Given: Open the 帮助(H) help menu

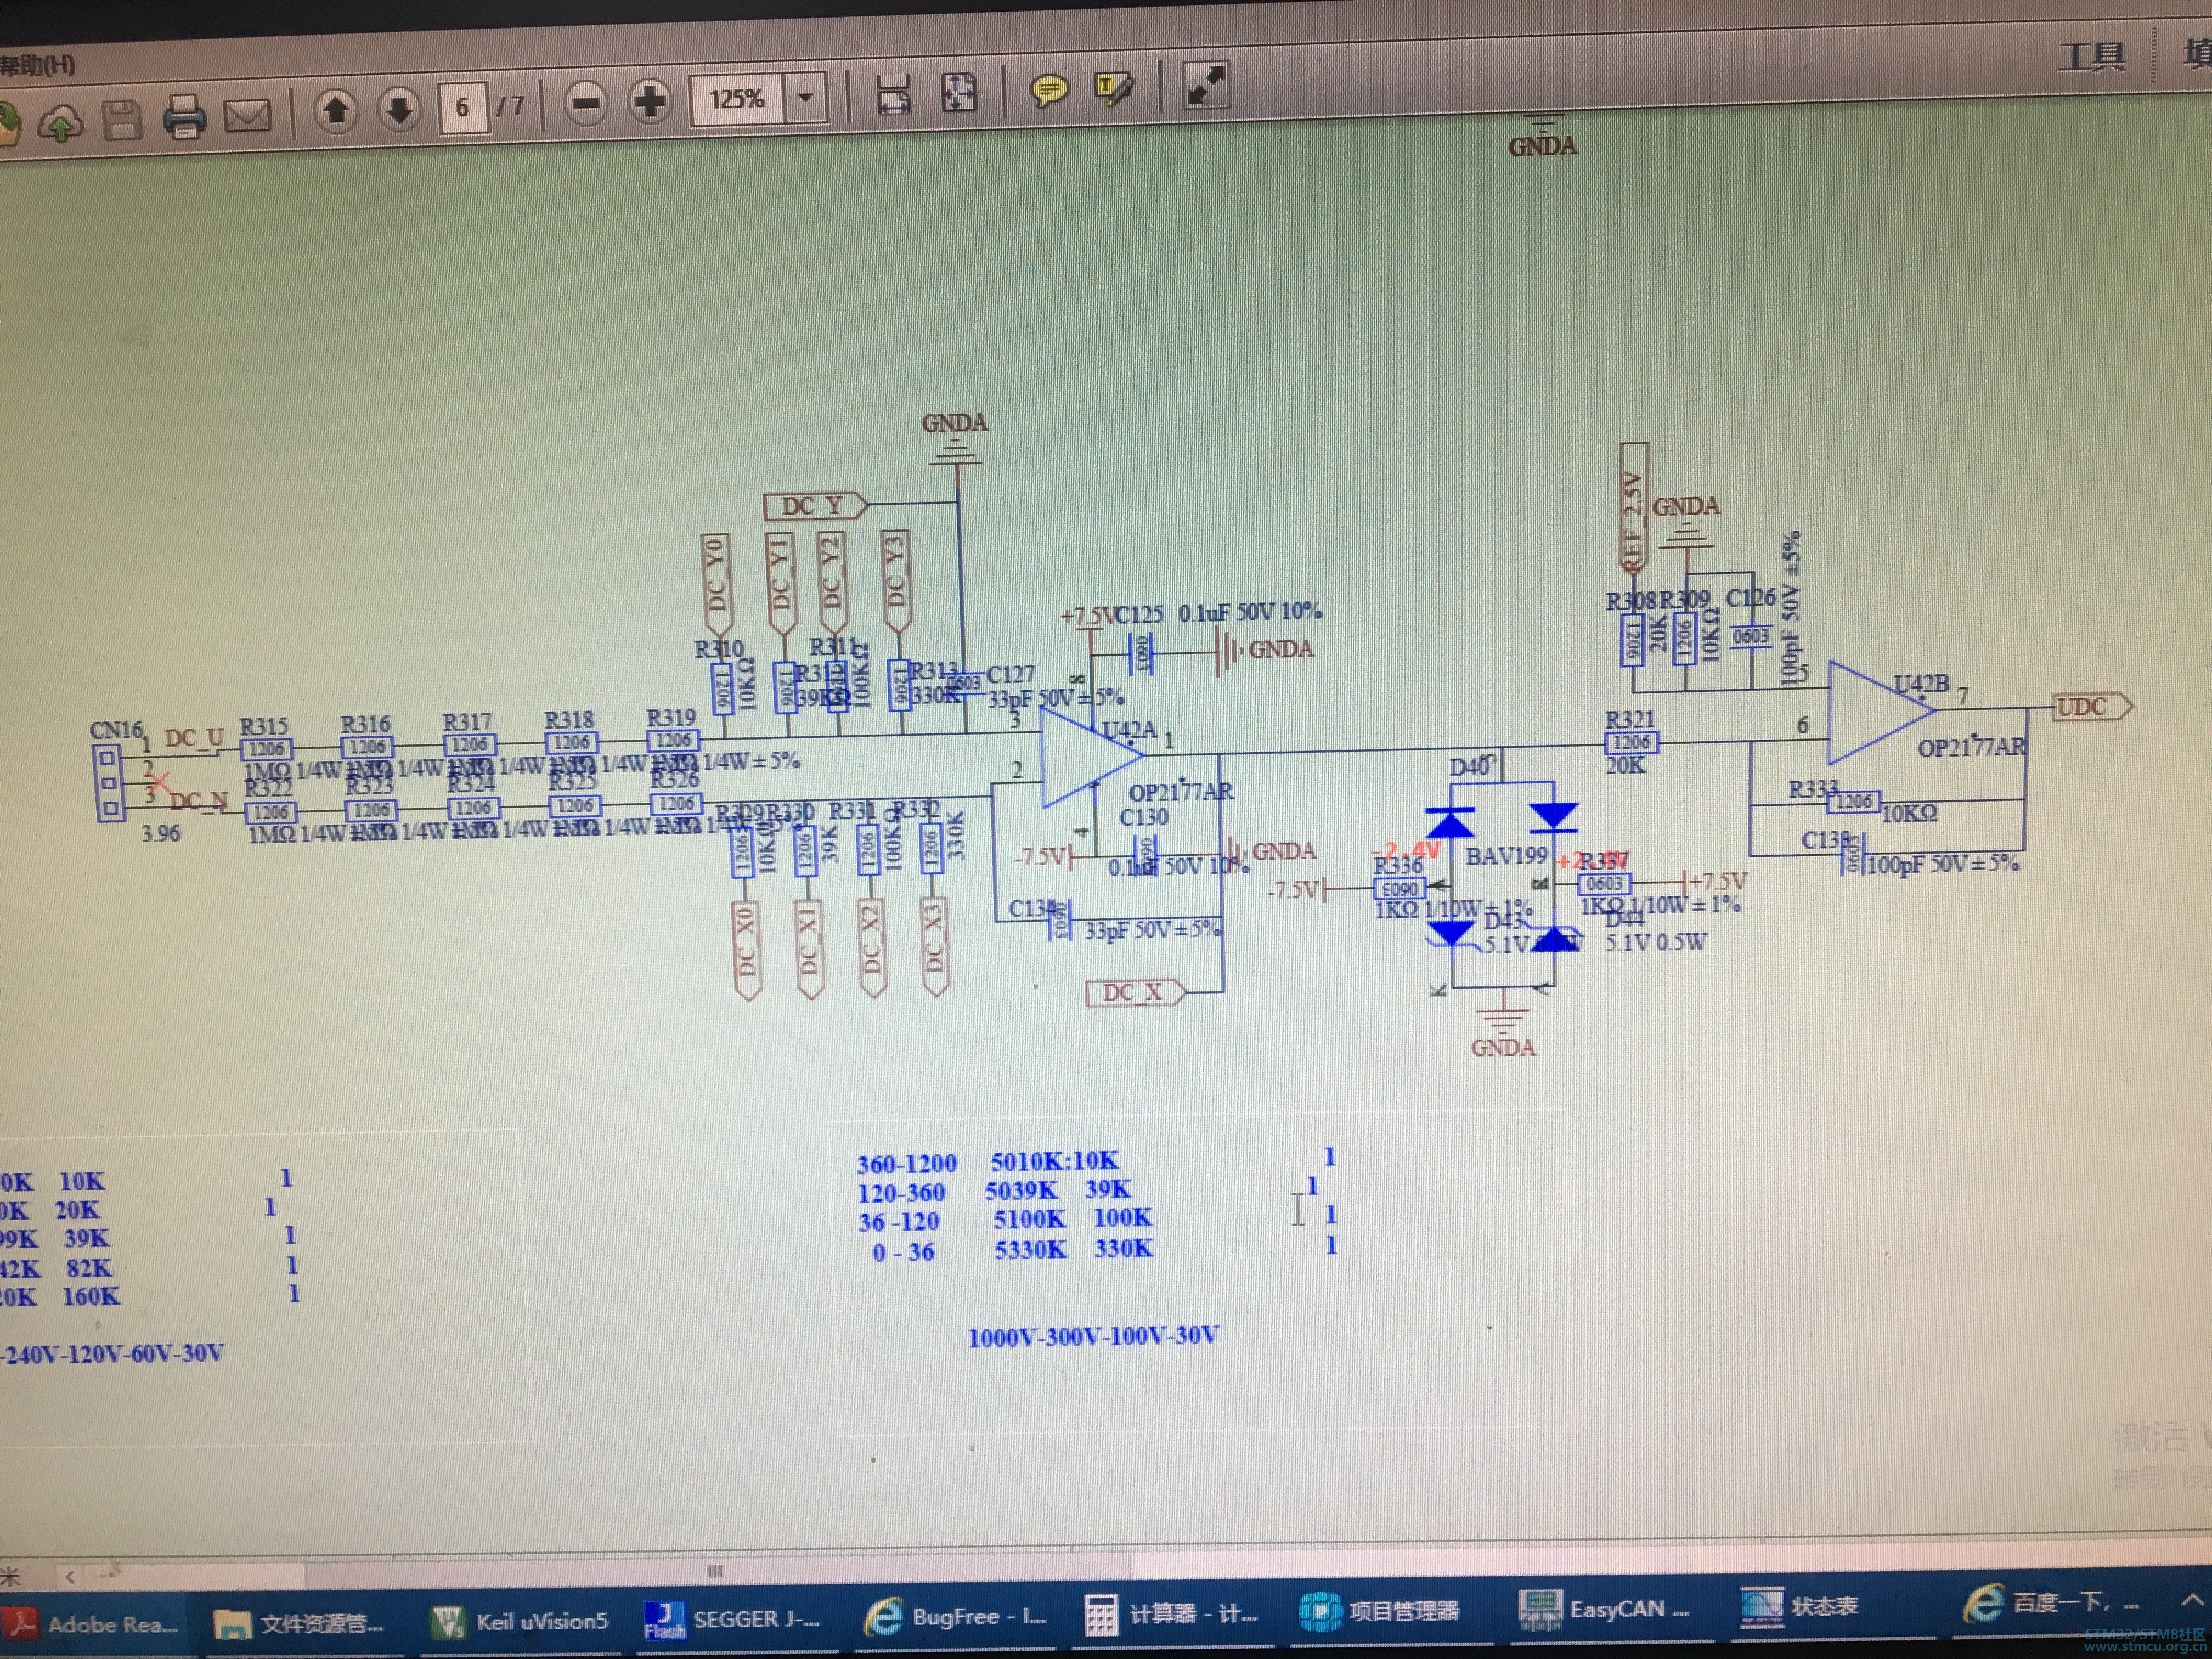Looking at the screenshot, I should click(x=38, y=66).
